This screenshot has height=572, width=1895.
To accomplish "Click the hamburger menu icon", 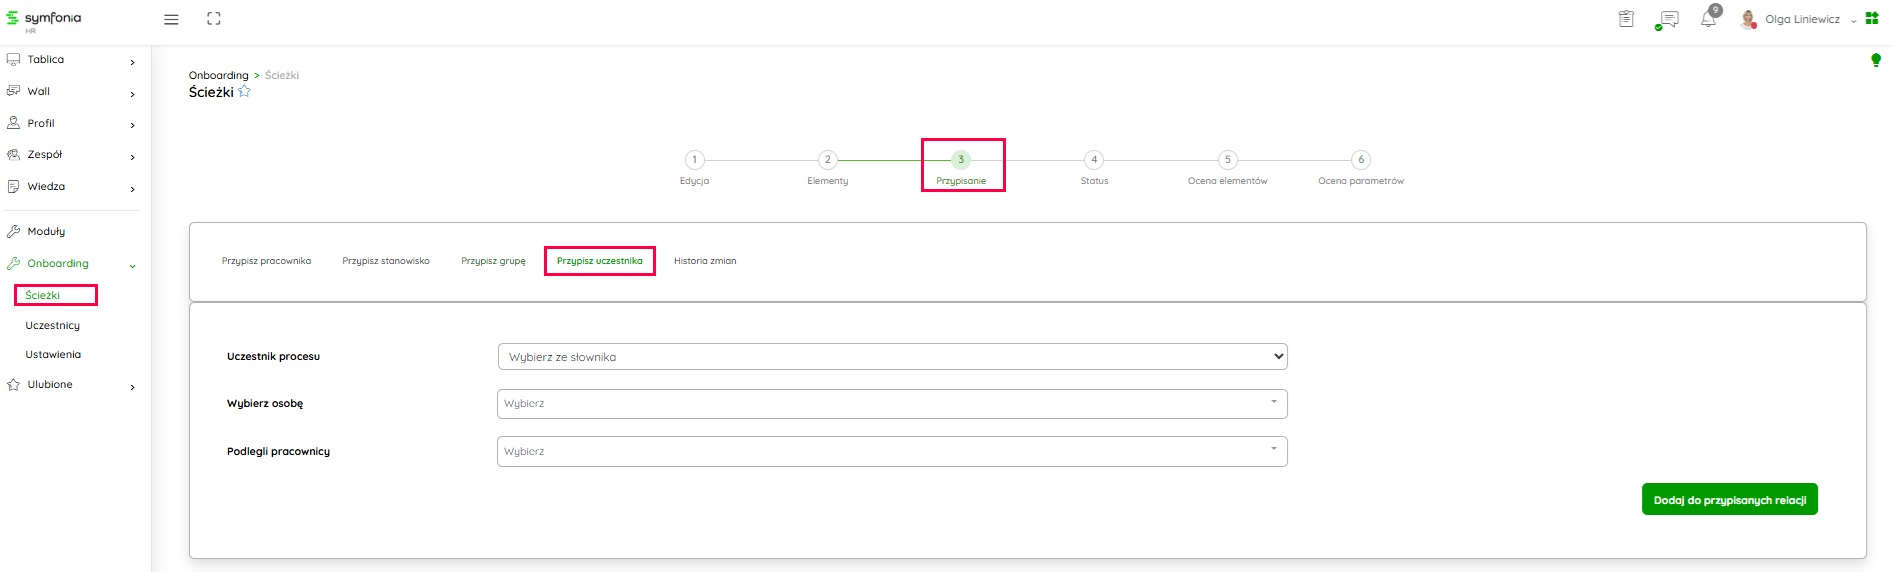I will (x=171, y=19).
